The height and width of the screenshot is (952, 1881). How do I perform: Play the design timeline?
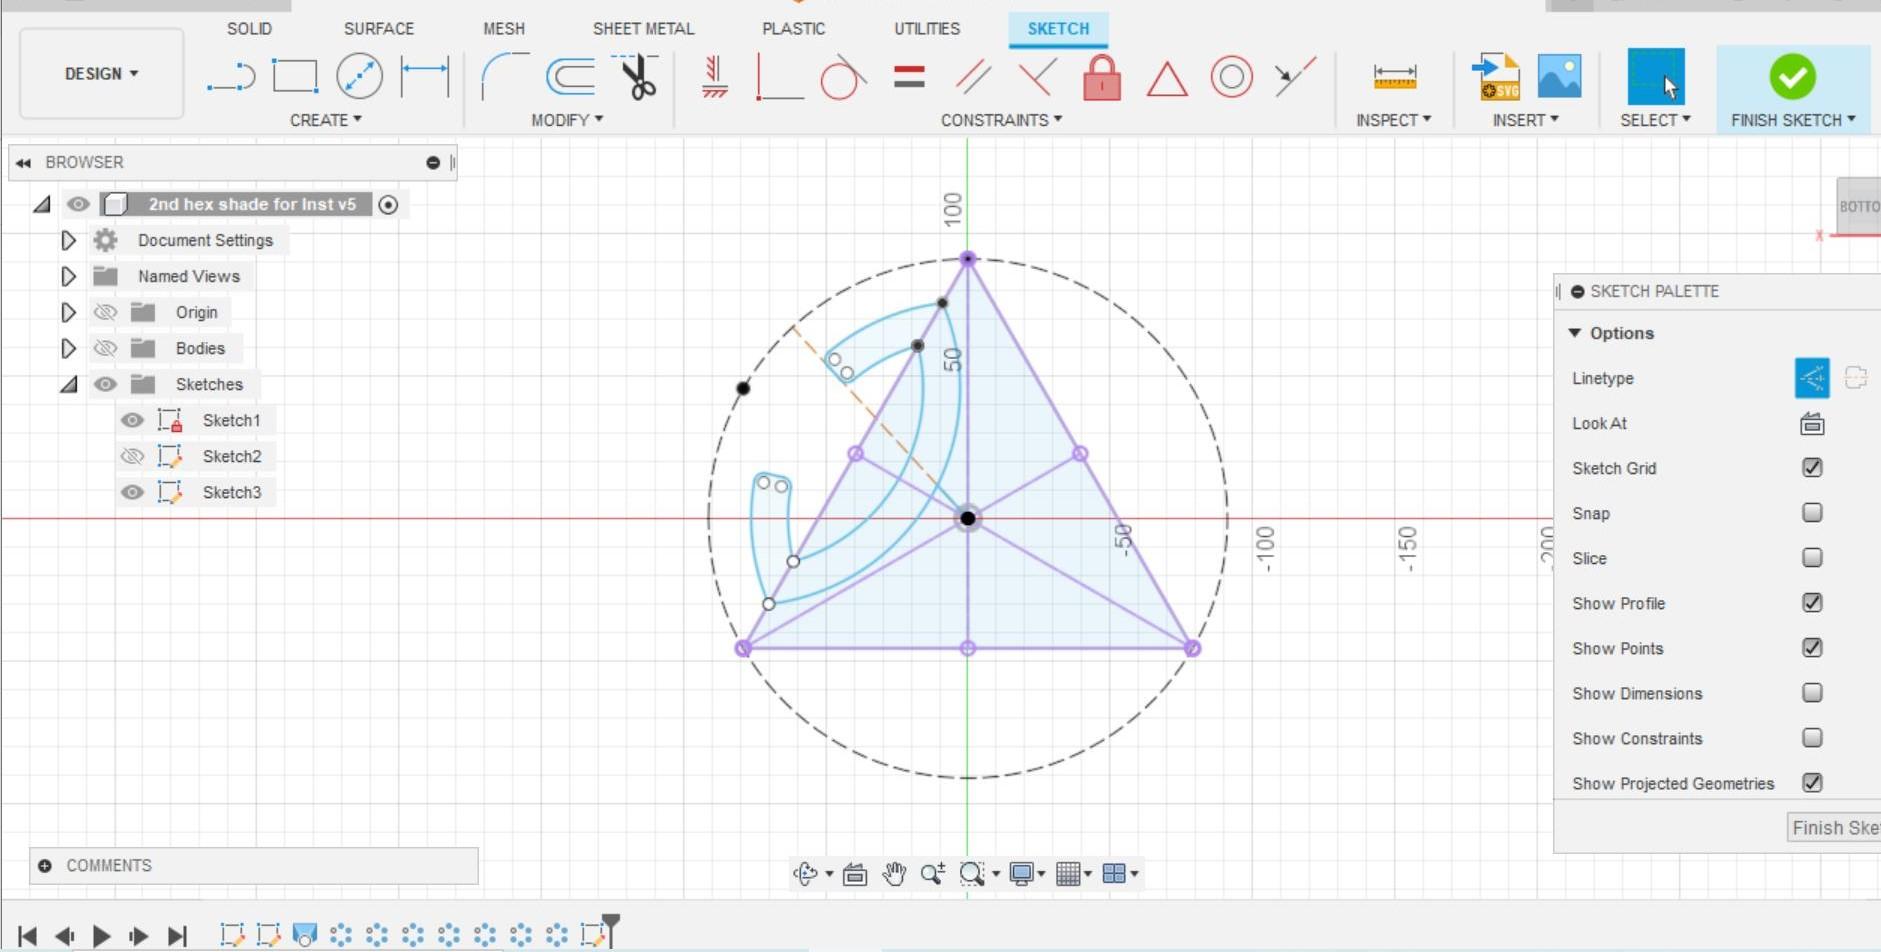coord(101,936)
